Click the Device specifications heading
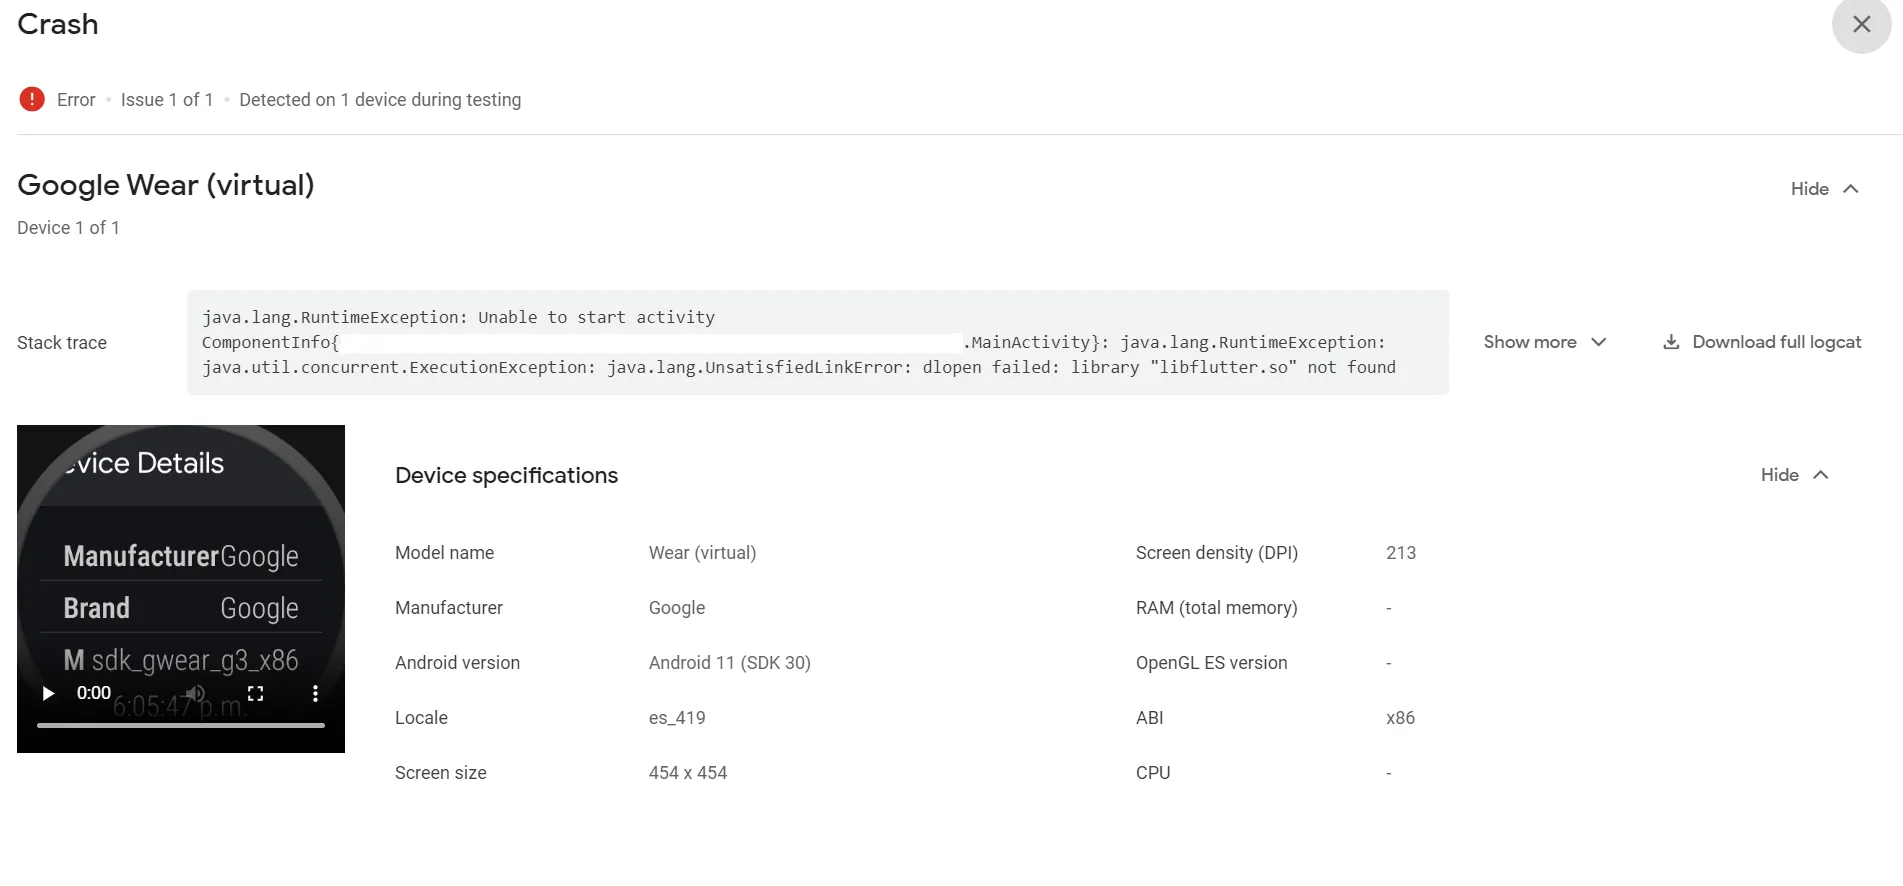This screenshot has width=1903, height=886. click(506, 476)
